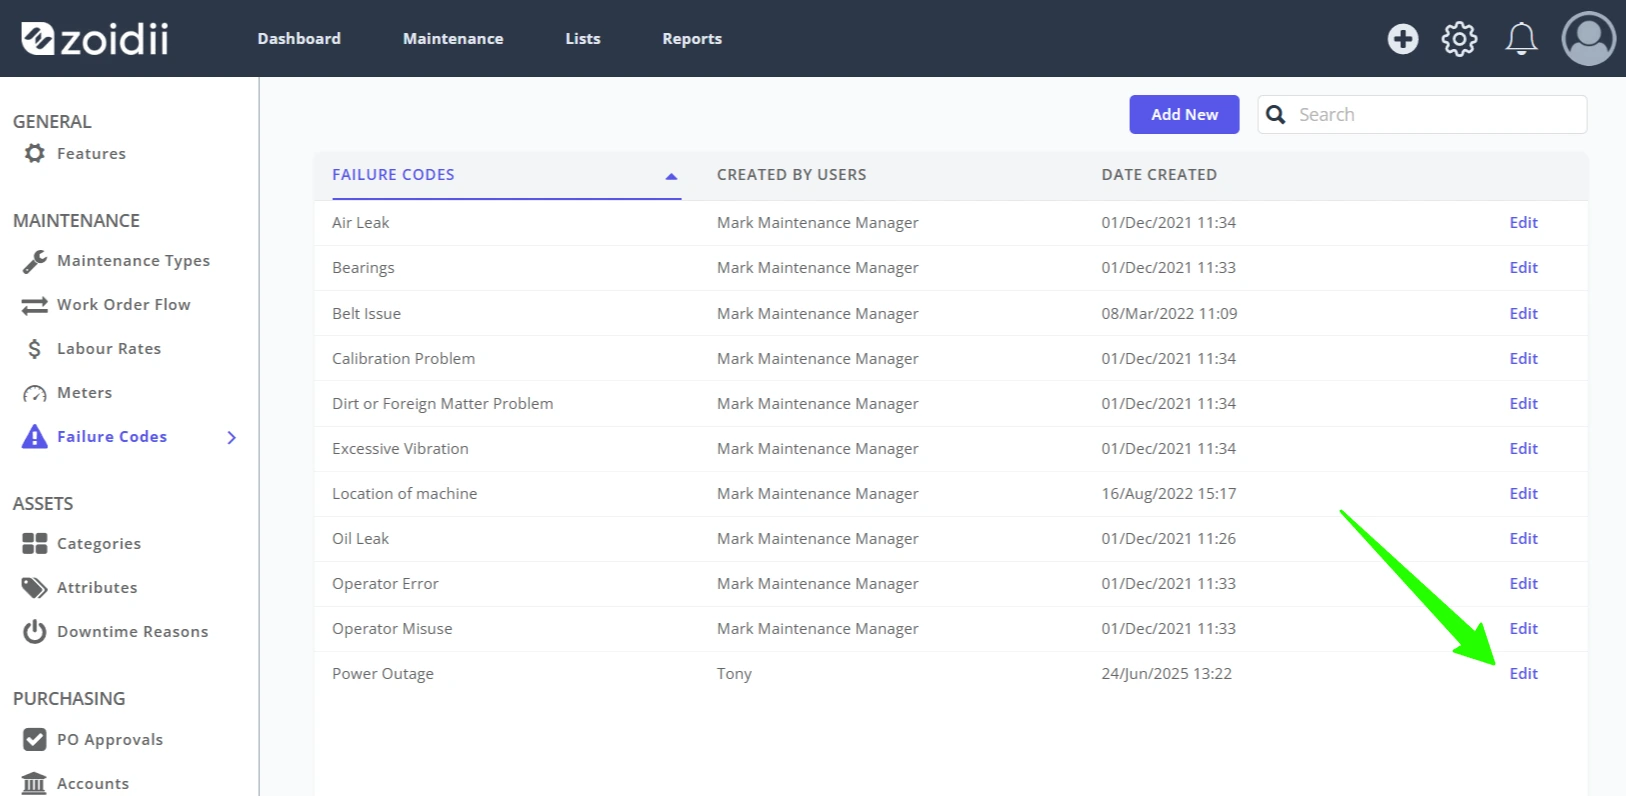
Task: Edit the Location of machine code
Action: click(1523, 494)
